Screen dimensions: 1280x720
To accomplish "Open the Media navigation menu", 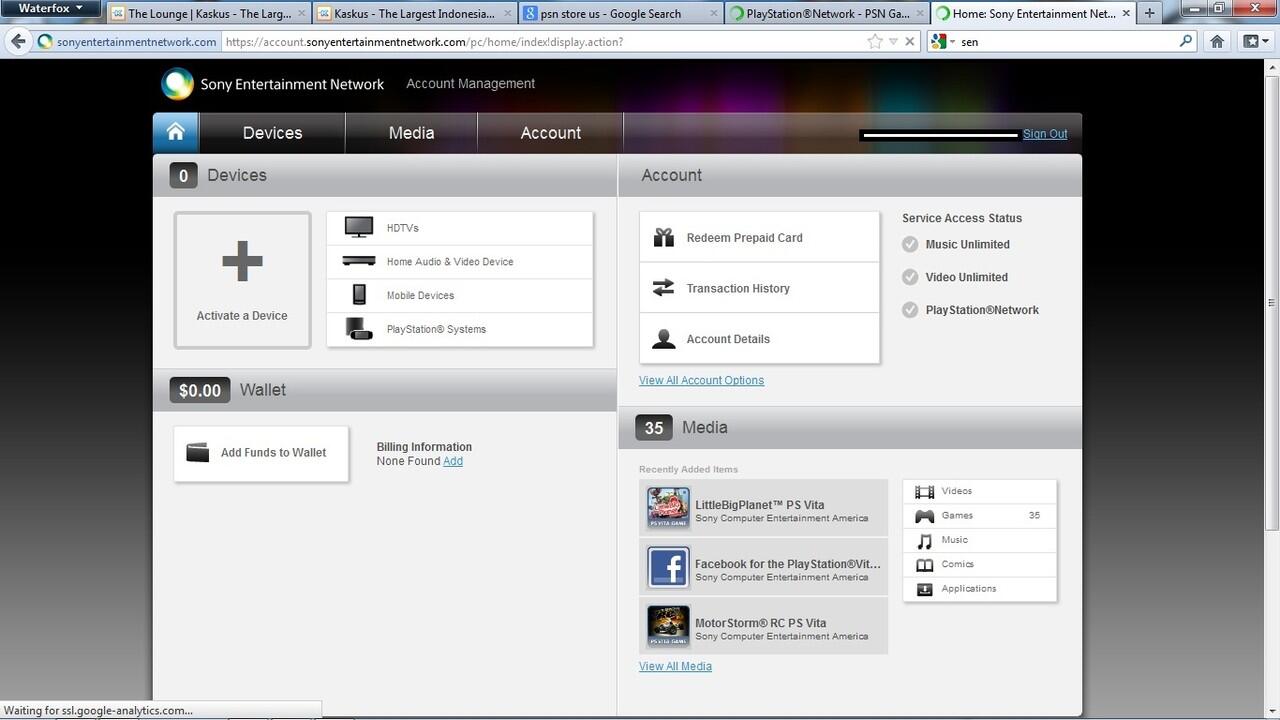I will click(x=411, y=132).
